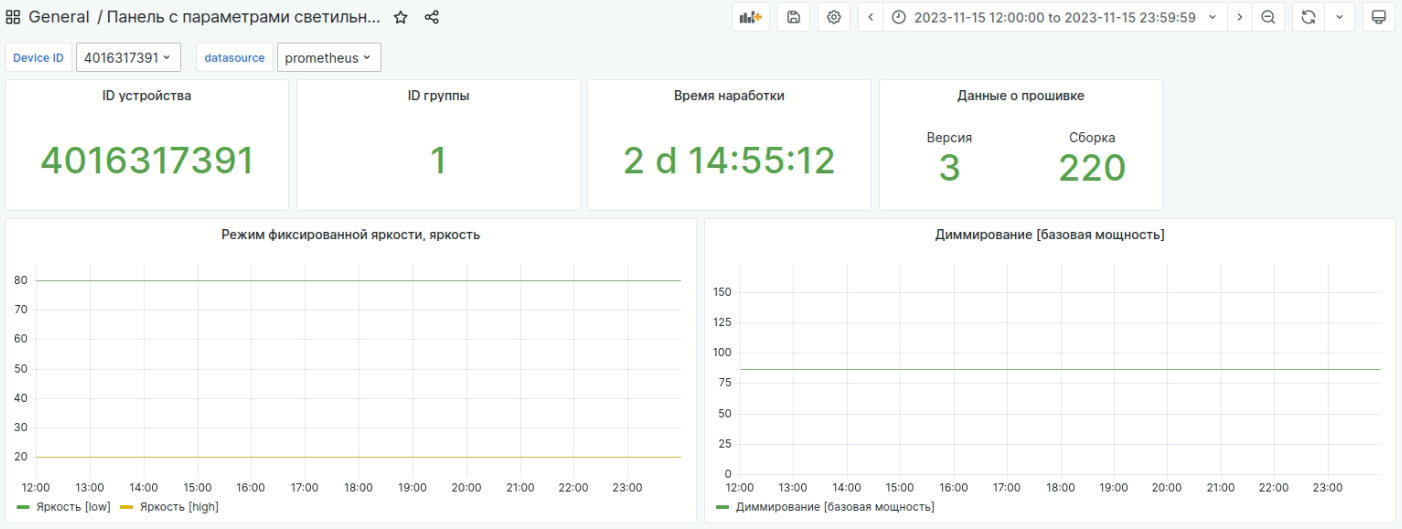Click the share dashboard icon
This screenshot has height=529, width=1402.
(432, 17)
